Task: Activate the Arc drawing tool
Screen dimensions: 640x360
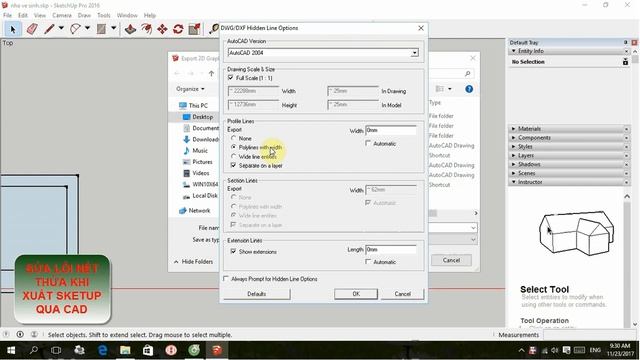Action: pyautogui.click(x=75, y=29)
